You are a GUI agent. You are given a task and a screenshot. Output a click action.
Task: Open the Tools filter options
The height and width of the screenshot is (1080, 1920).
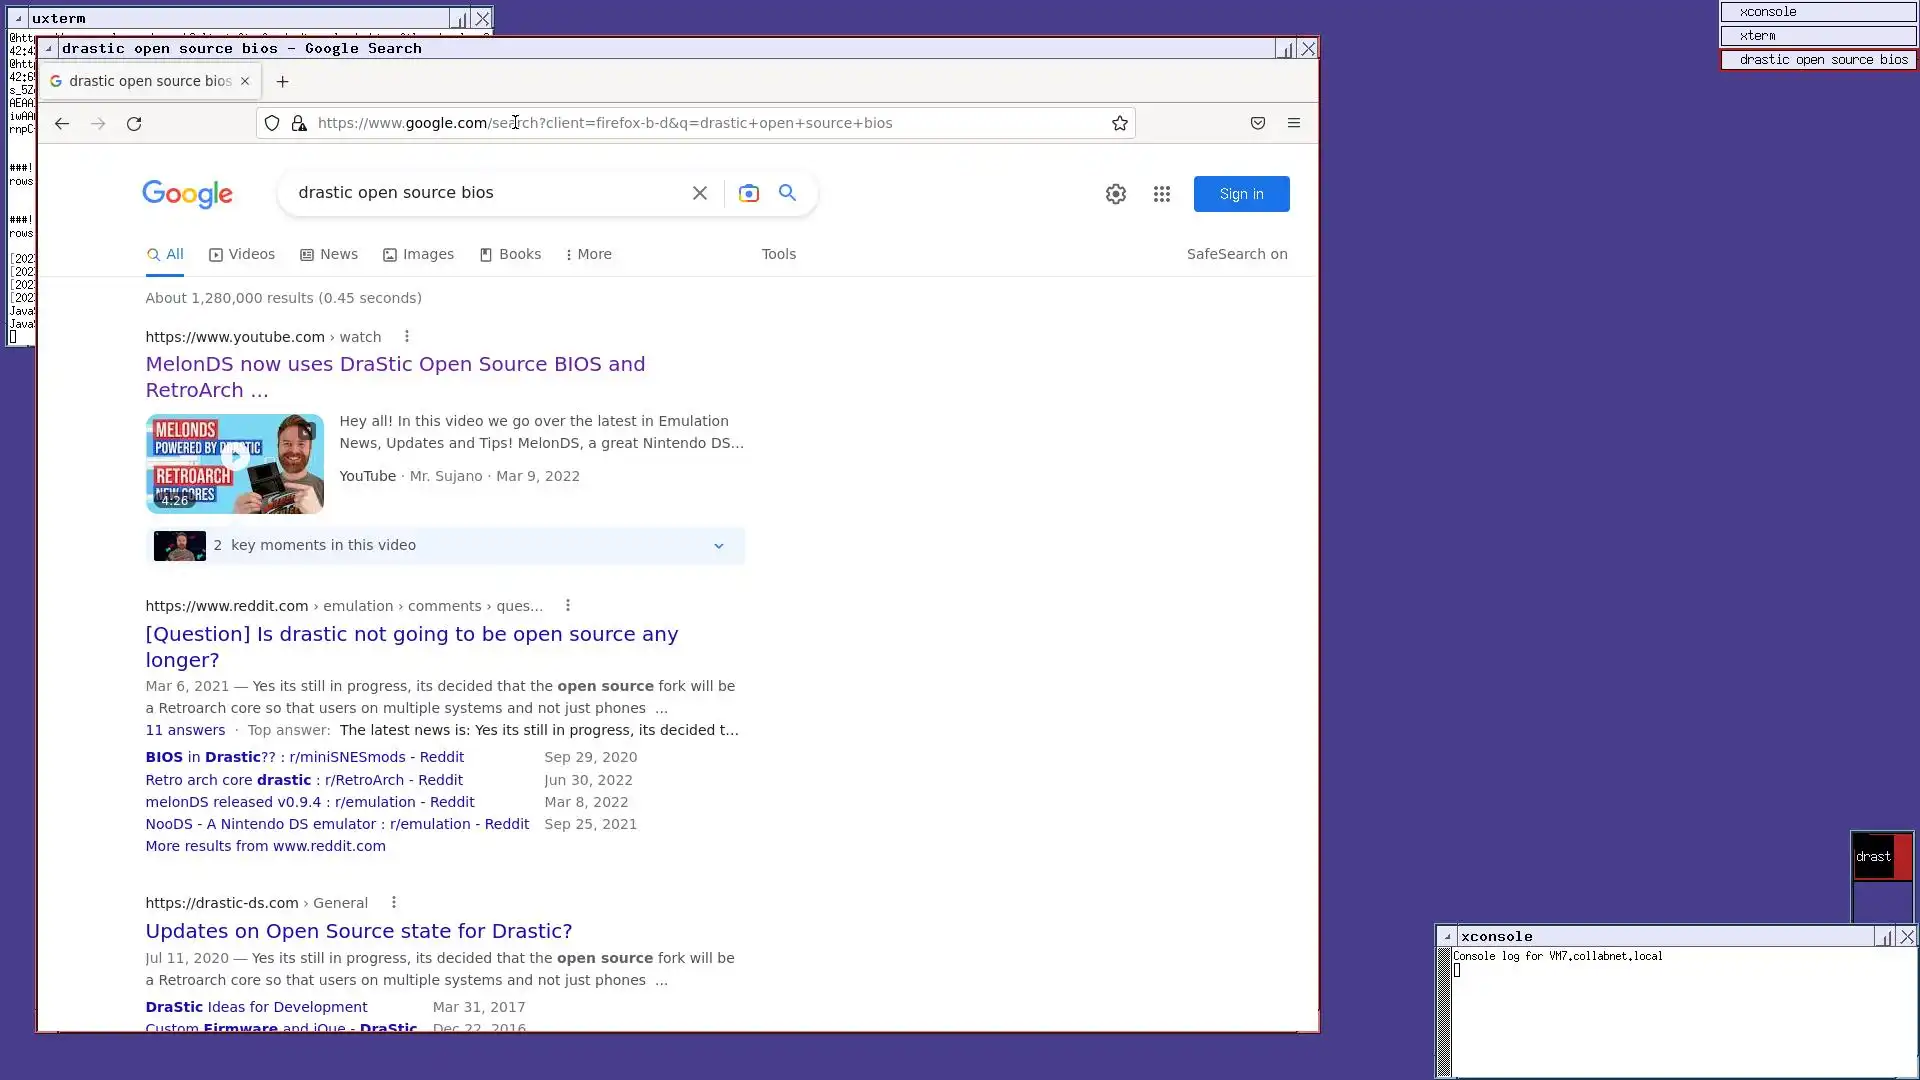(x=778, y=254)
